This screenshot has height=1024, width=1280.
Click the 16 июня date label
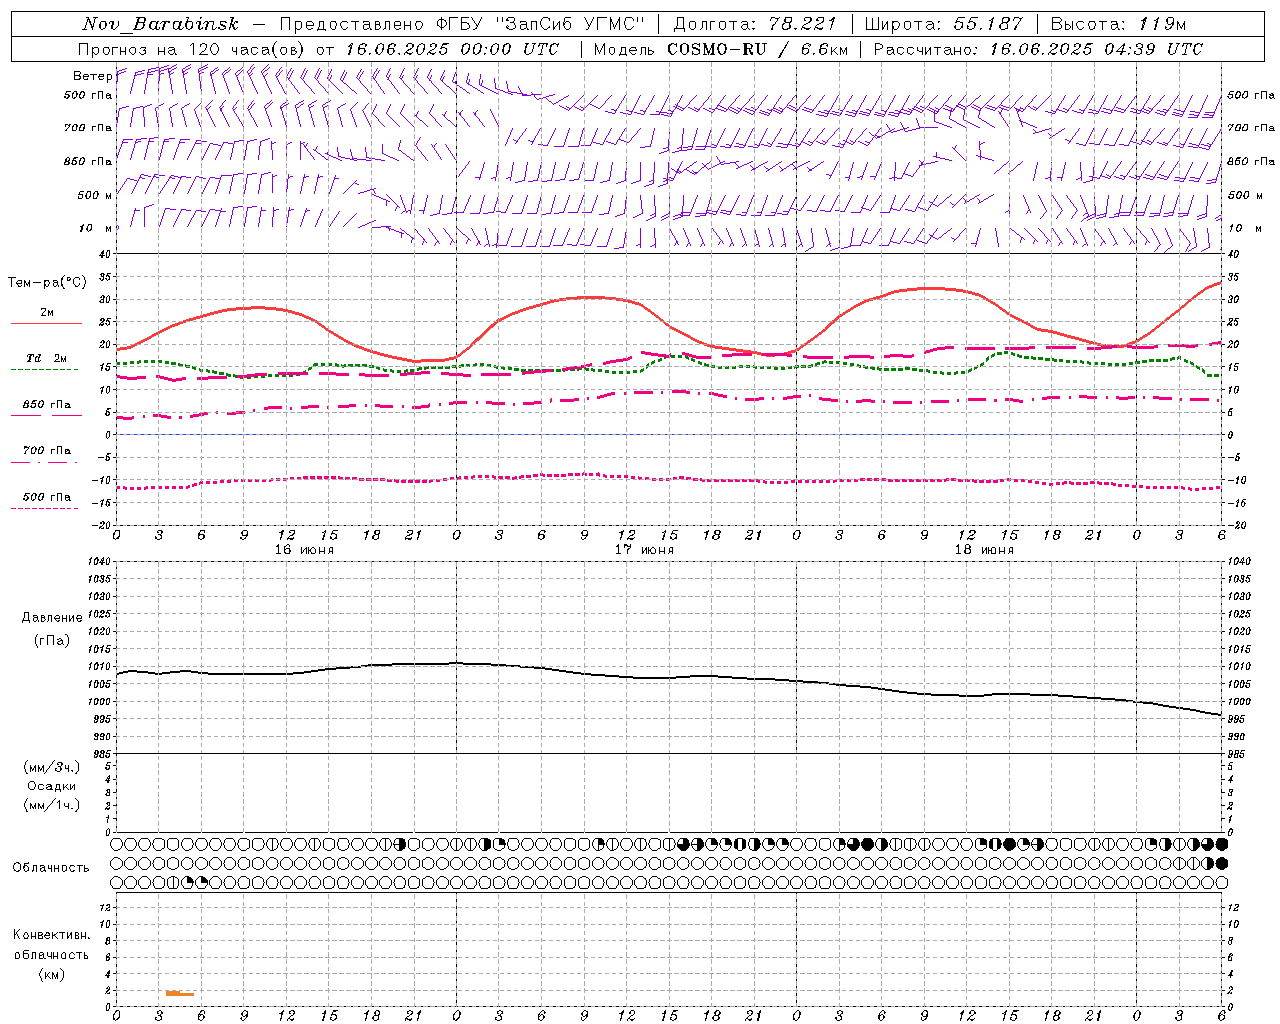tap(304, 550)
